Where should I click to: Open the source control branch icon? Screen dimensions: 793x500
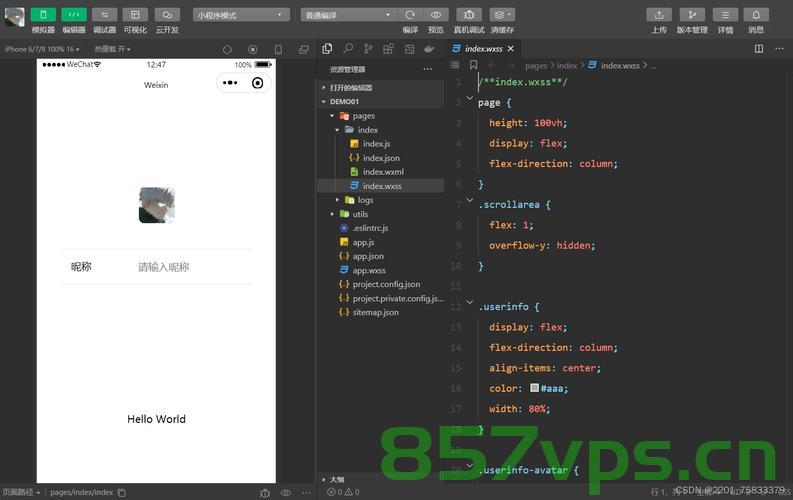[368, 49]
